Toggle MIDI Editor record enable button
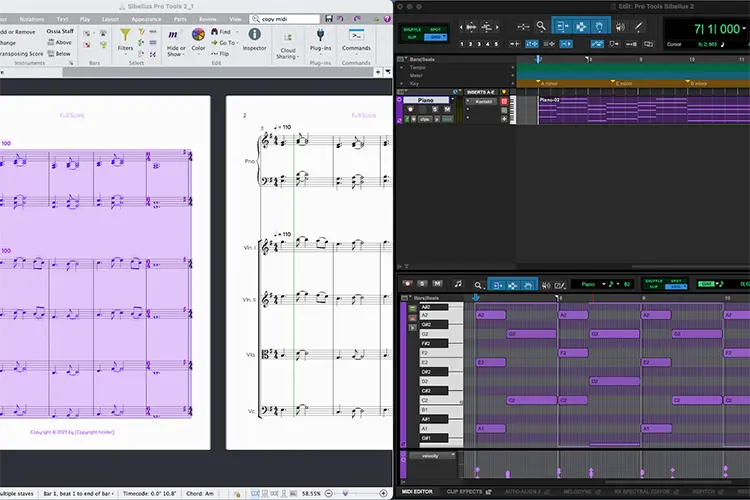This screenshot has width=750, height=500. pyautogui.click(x=407, y=284)
